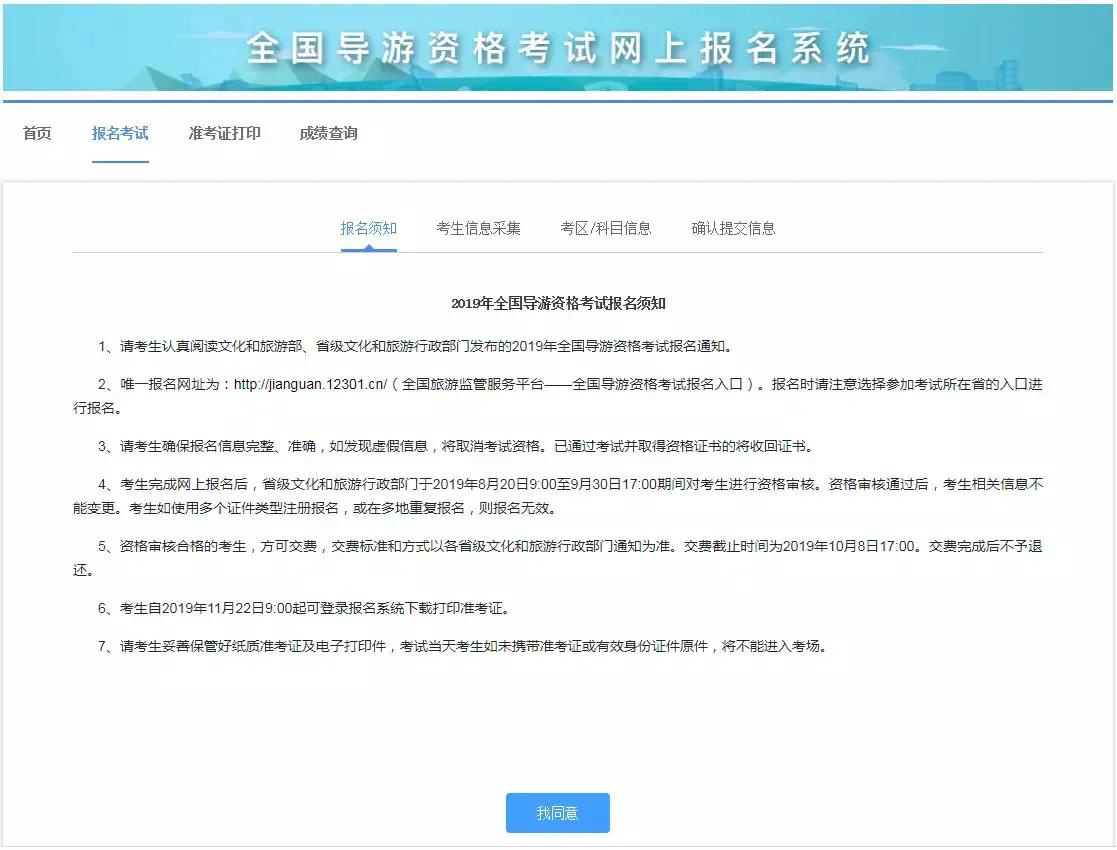Click the active tab underline indicator
Image resolution: width=1117 pixels, height=850 pixels.
click(368, 249)
